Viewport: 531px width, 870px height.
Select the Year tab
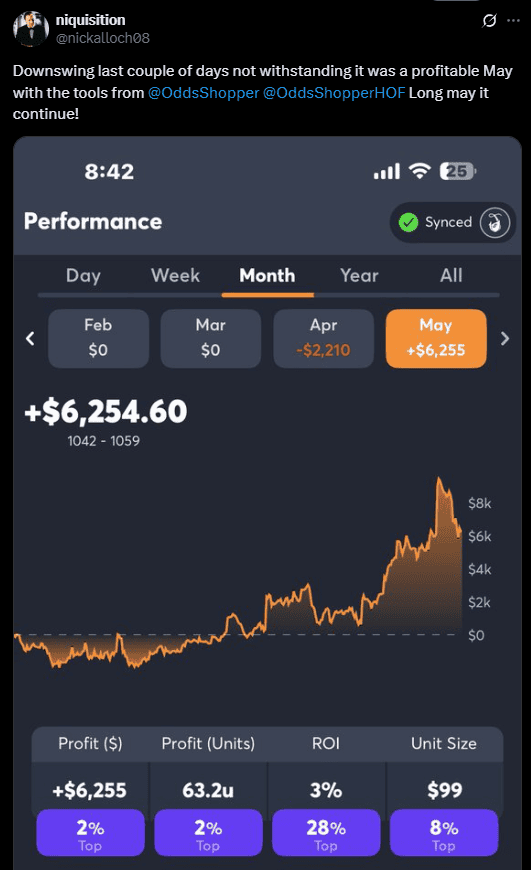[x=360, y=276]
